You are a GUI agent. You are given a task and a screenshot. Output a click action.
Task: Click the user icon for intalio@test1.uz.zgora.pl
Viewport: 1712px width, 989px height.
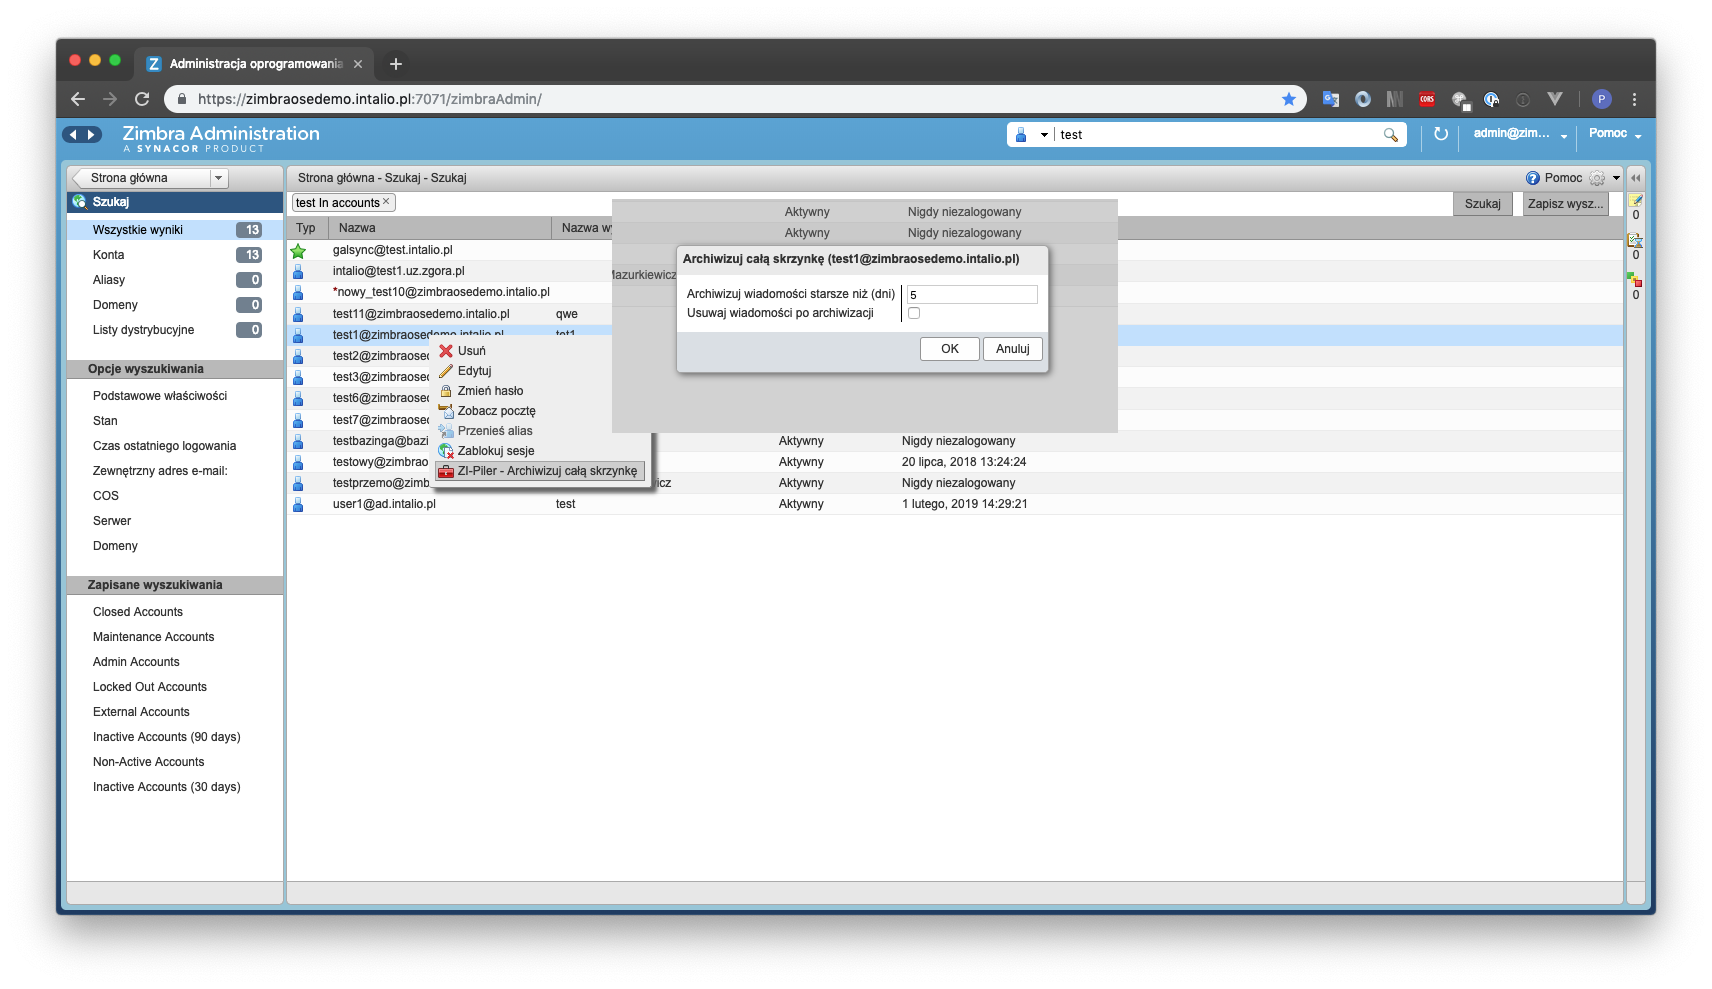tap(298, 271)
